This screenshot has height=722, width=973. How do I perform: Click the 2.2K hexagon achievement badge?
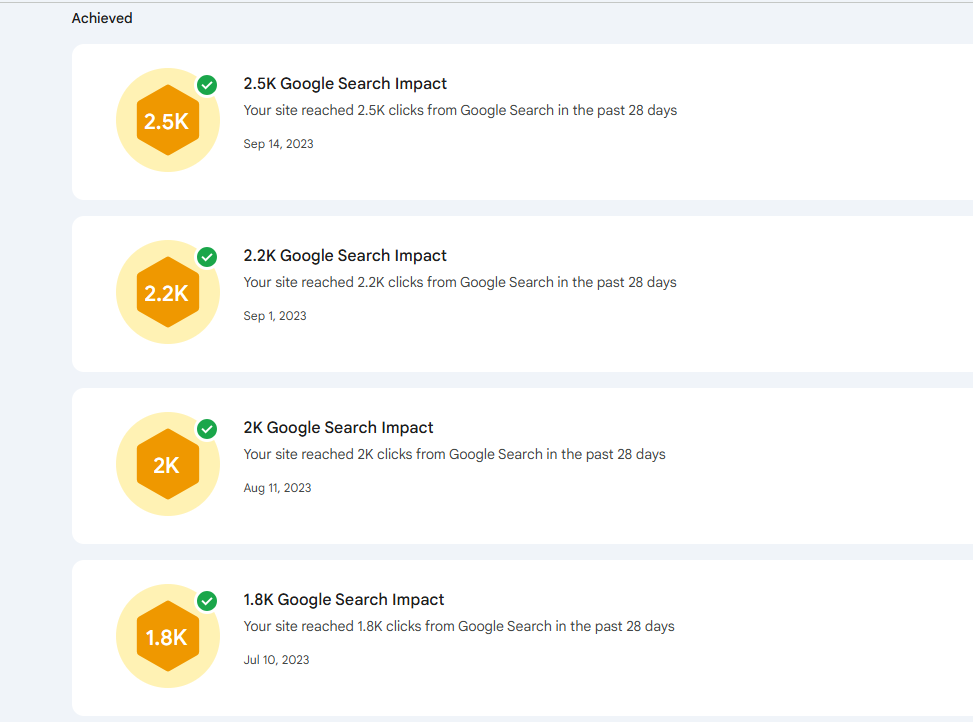click(x=167, y=292)
